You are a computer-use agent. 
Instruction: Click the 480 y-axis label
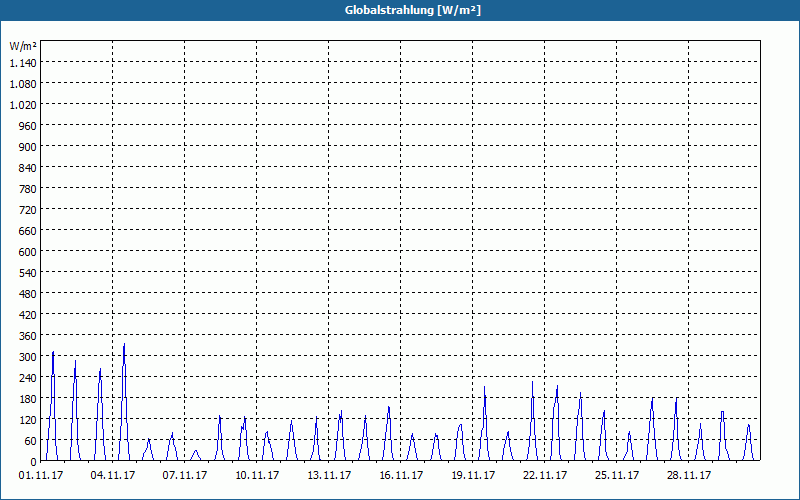(x=28, y=294)
